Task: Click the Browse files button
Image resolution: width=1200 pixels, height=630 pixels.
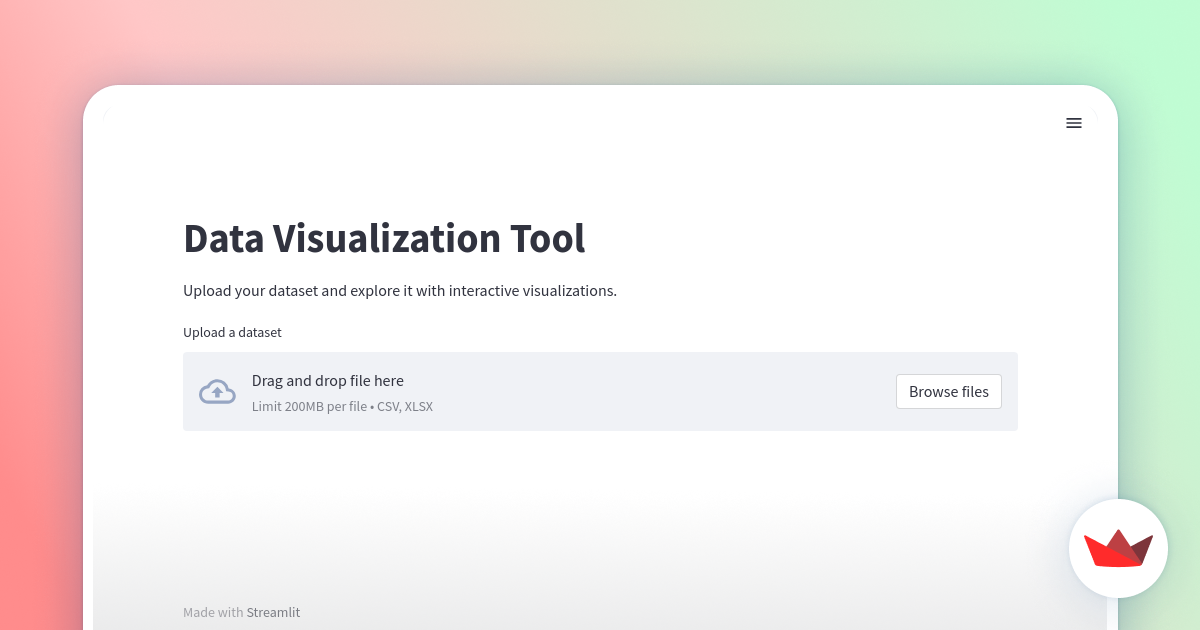Action: pos(948,391)
